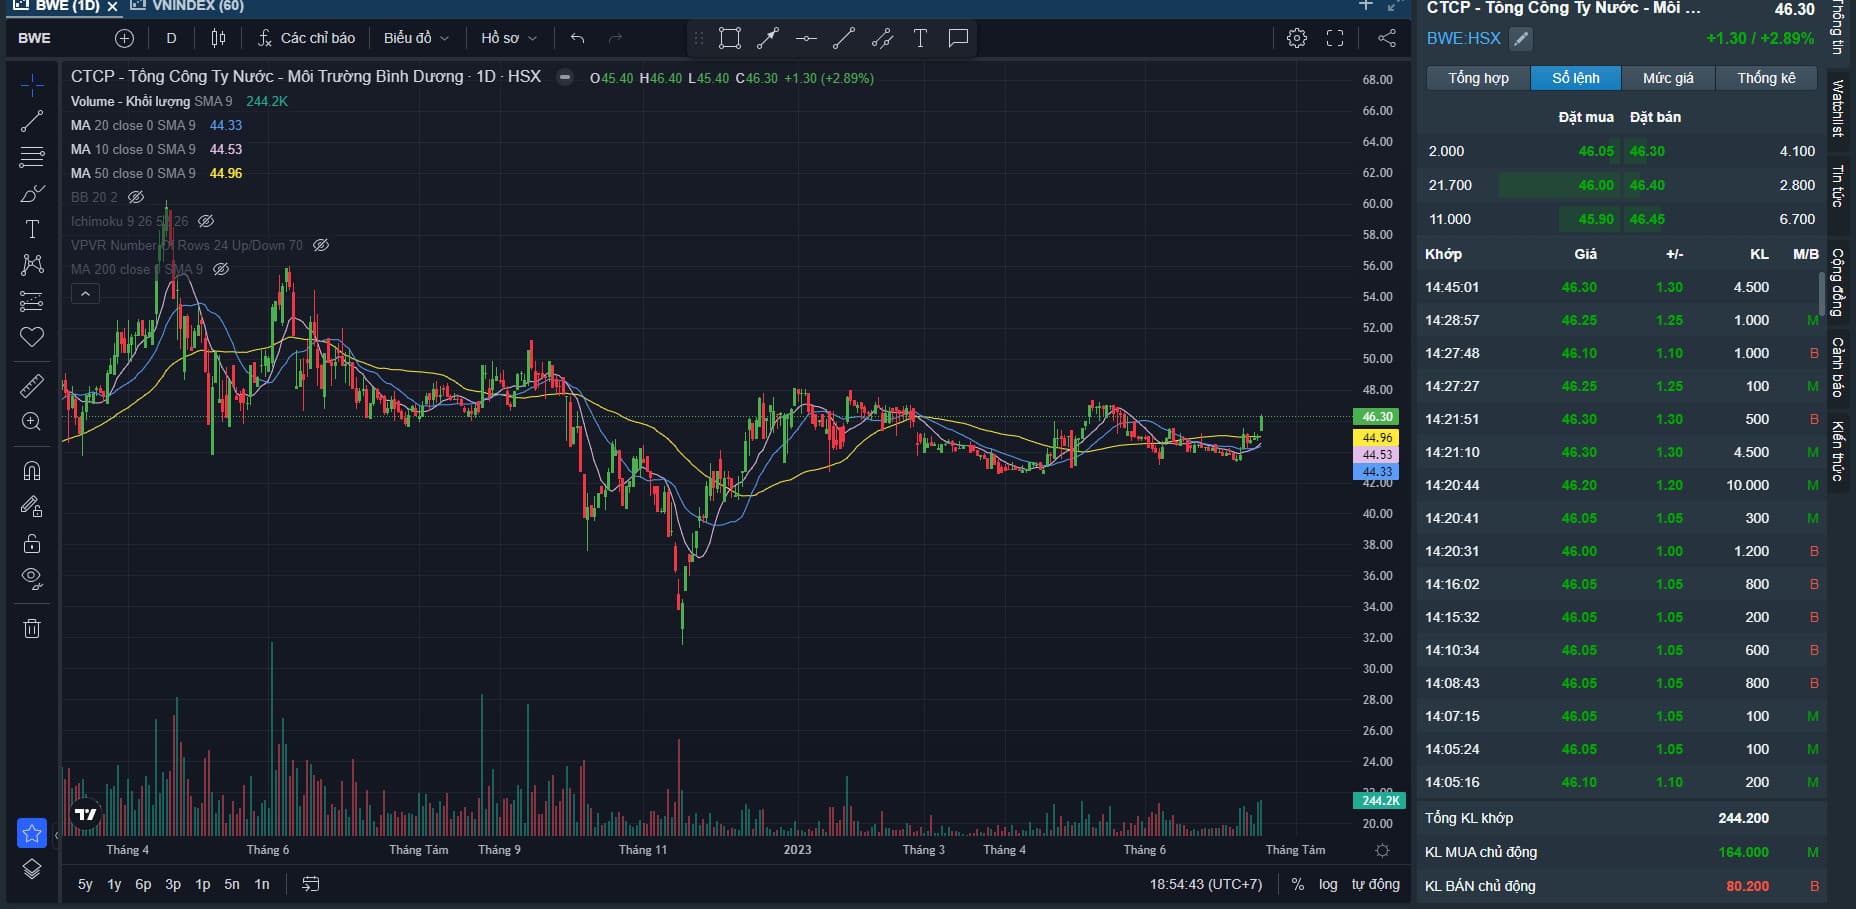Open the heart icons tool
Screen dimensions: 1856x909
click(32, 337)
